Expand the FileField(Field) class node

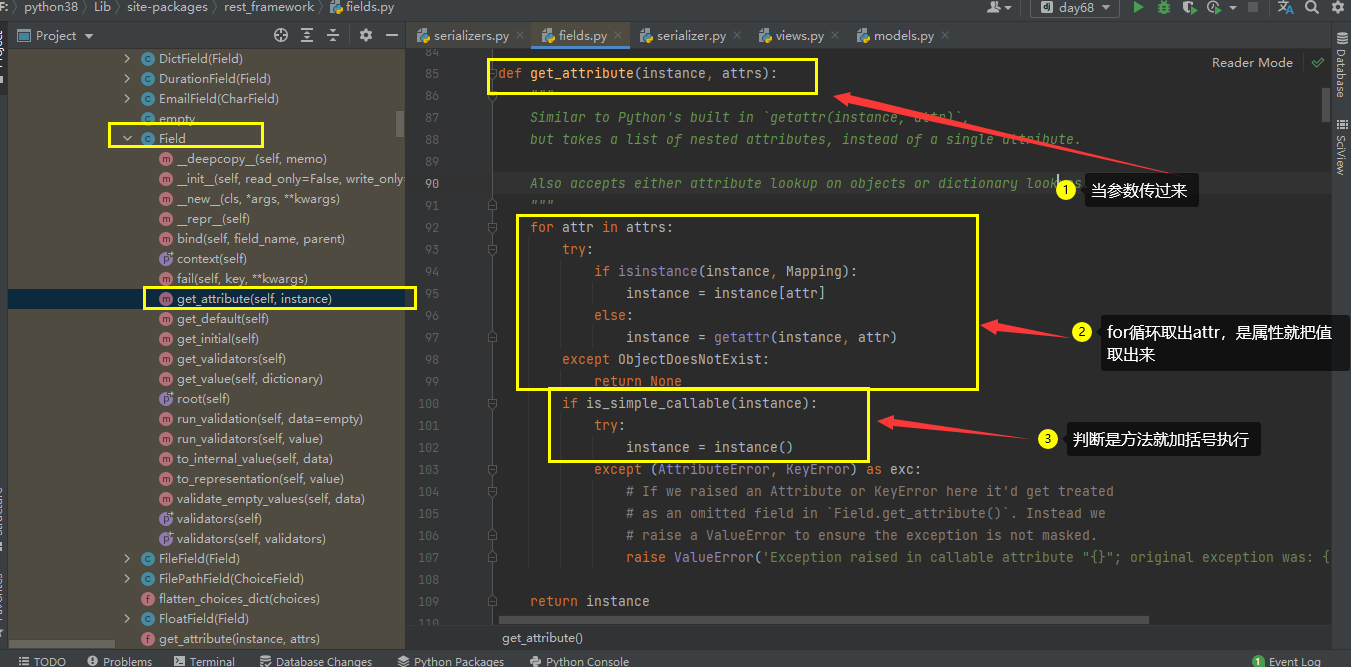[x=127, y=559]
